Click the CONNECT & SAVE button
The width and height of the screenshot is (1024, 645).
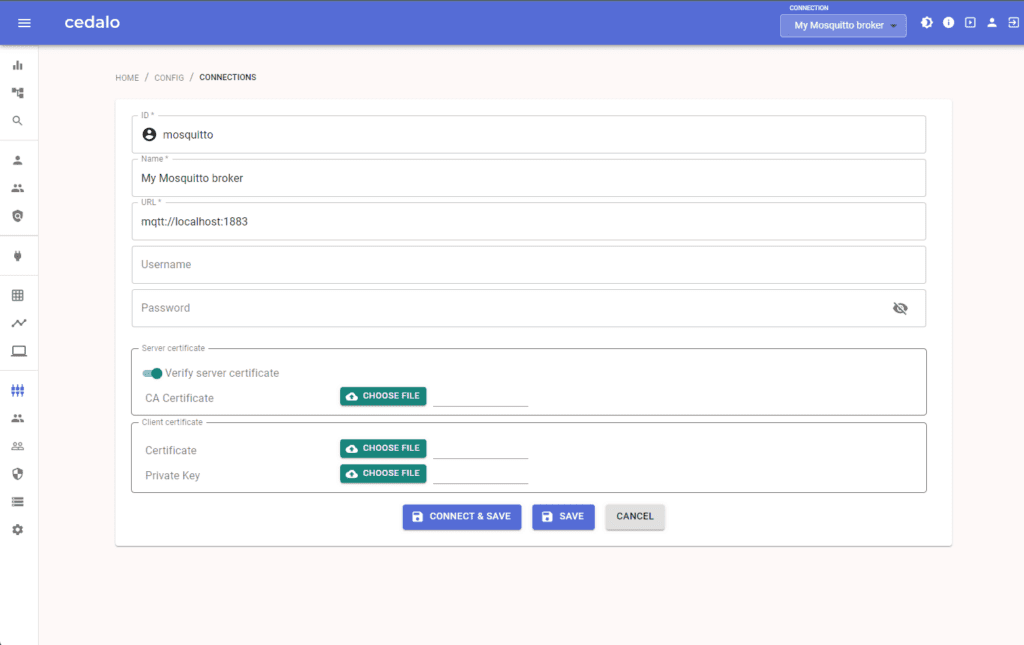461,516
